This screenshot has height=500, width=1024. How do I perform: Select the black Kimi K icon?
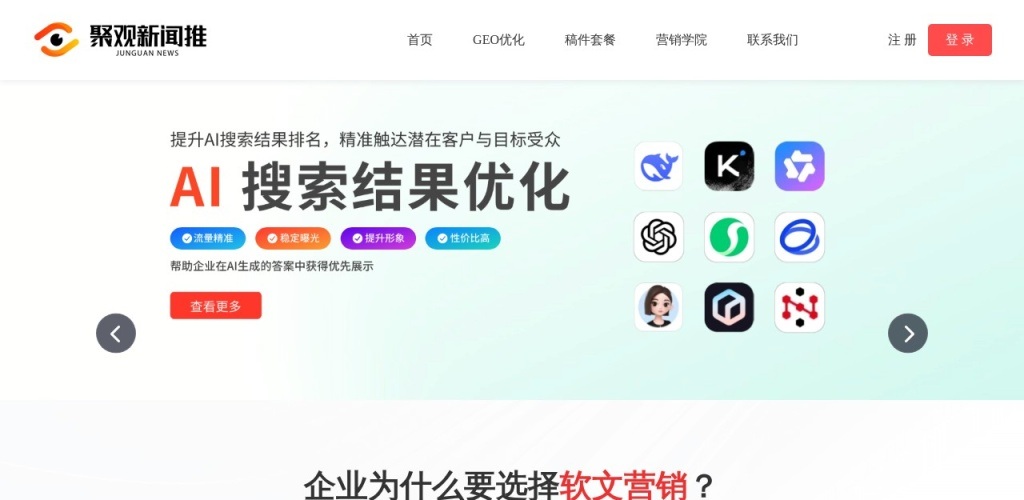[729, 166]
